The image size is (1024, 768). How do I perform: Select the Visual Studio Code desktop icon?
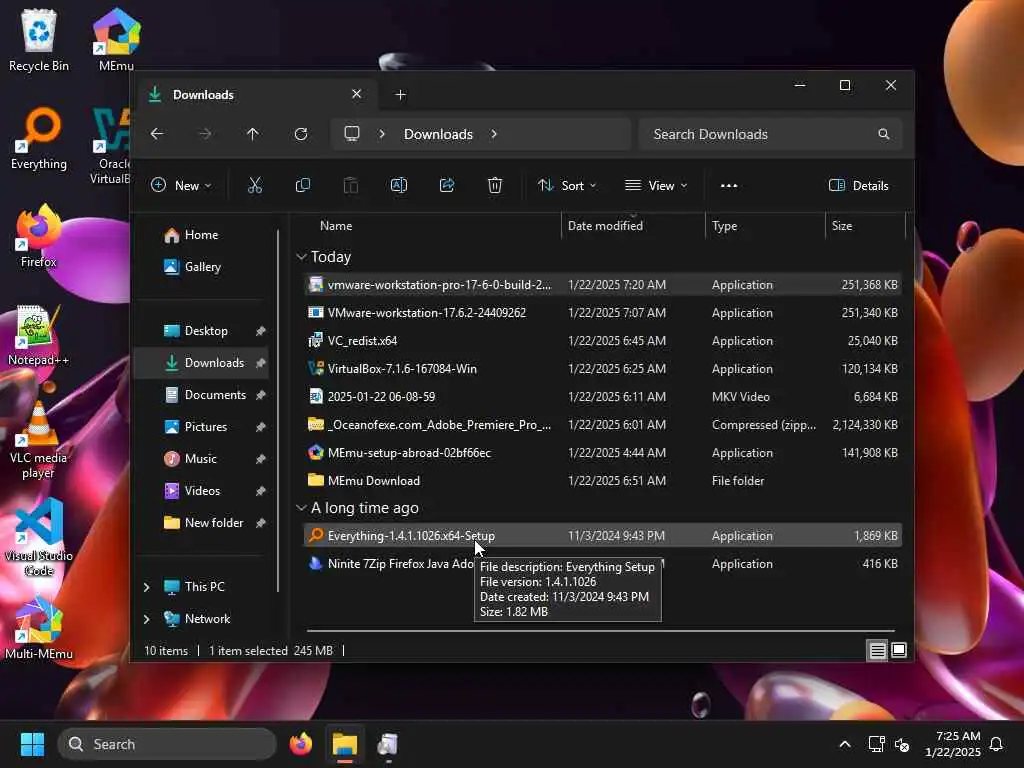click(39, 537)
